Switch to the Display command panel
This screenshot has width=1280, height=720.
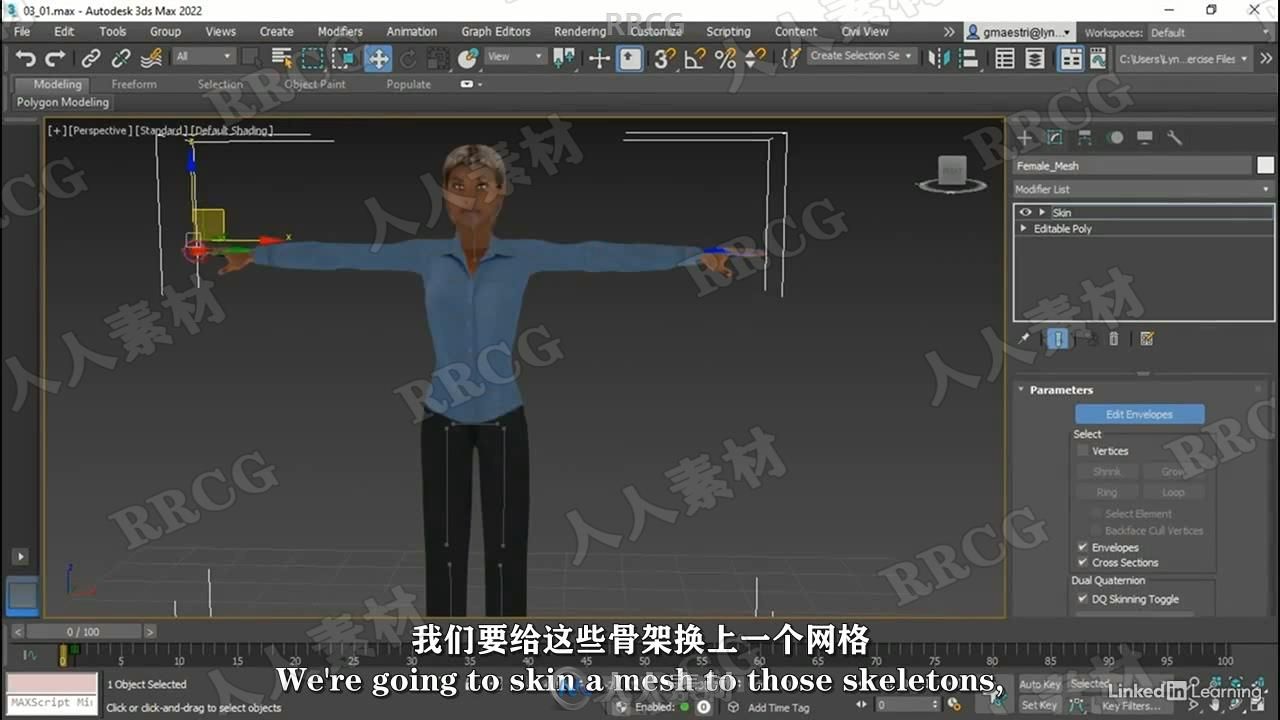(1145, 138)
